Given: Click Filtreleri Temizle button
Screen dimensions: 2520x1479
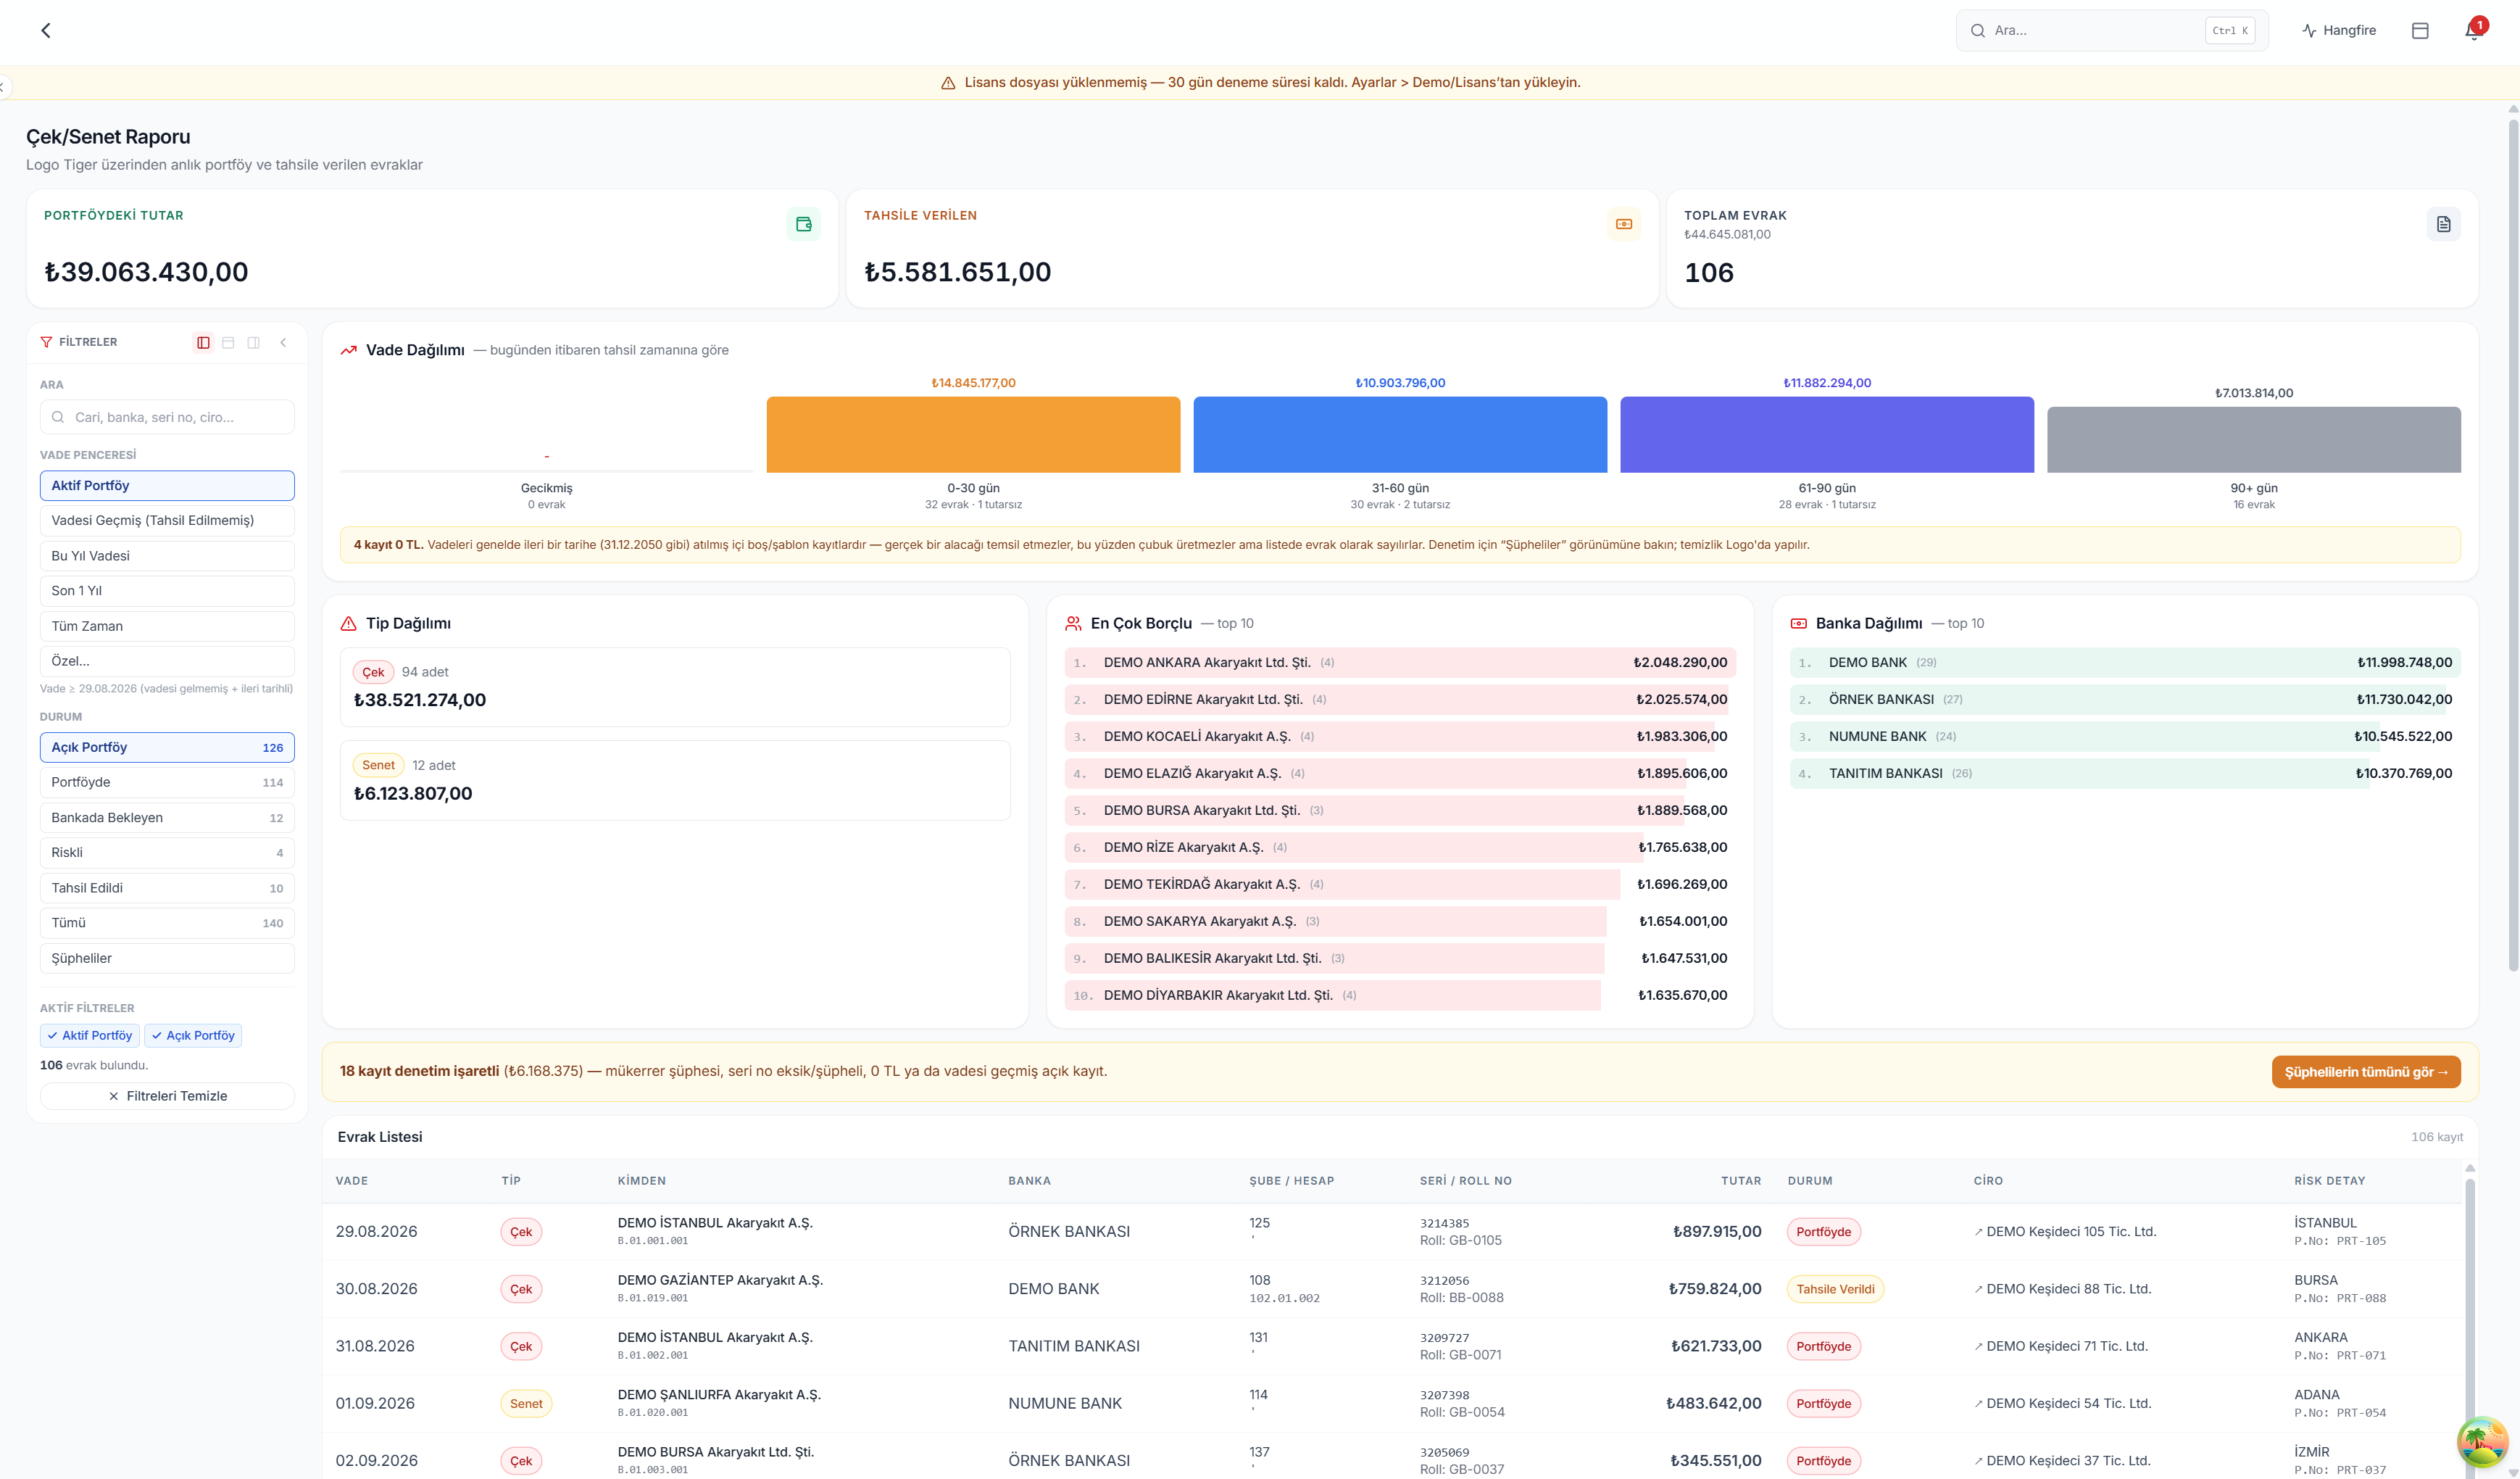Looking at the screenshot, I should pos(167,1096).
